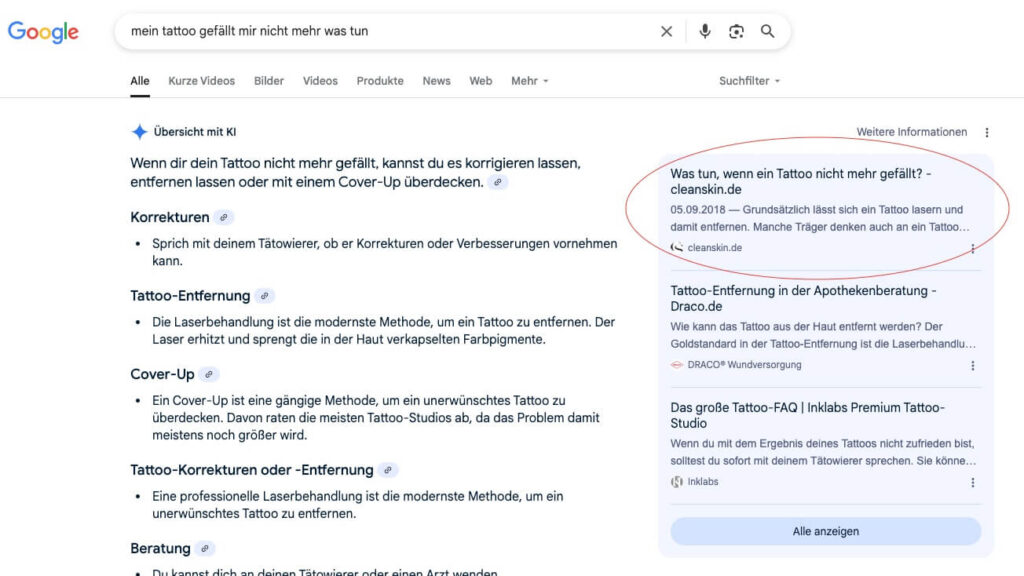Expand the Mehr dropdown
1024x576 pixels.
click(x=530, y=81)
